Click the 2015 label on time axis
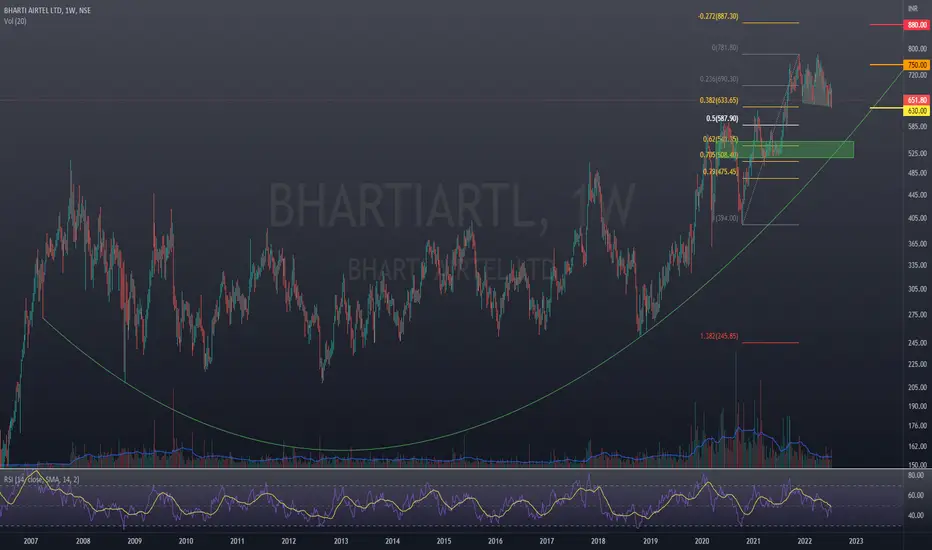 443,541
